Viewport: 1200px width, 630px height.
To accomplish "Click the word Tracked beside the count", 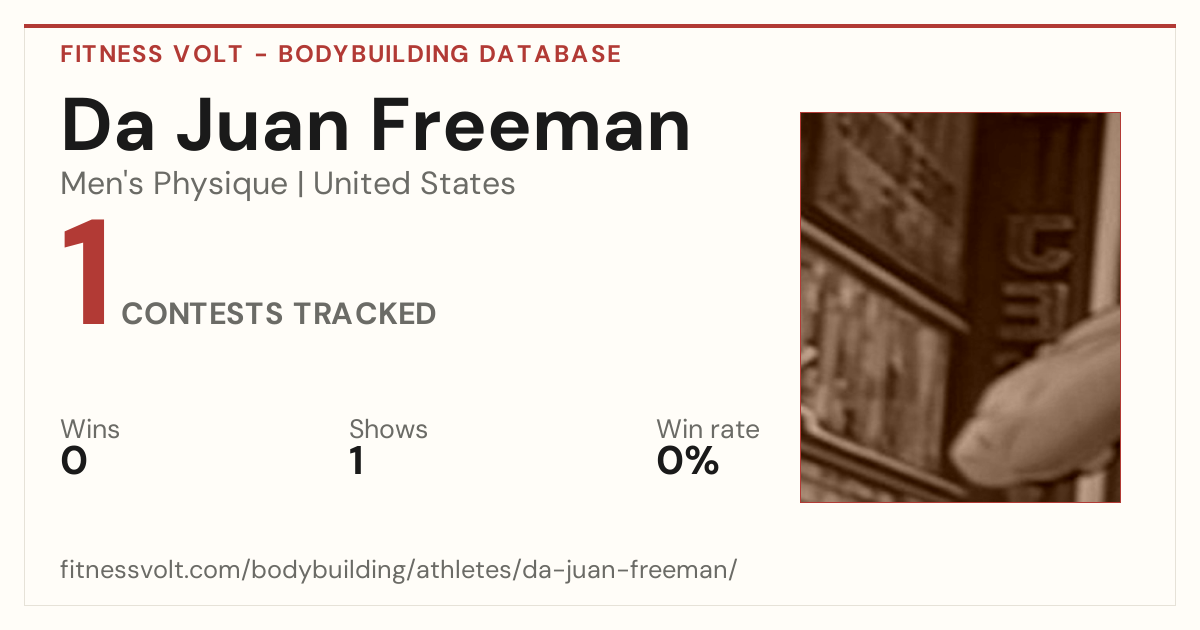I will pos(365,314).
